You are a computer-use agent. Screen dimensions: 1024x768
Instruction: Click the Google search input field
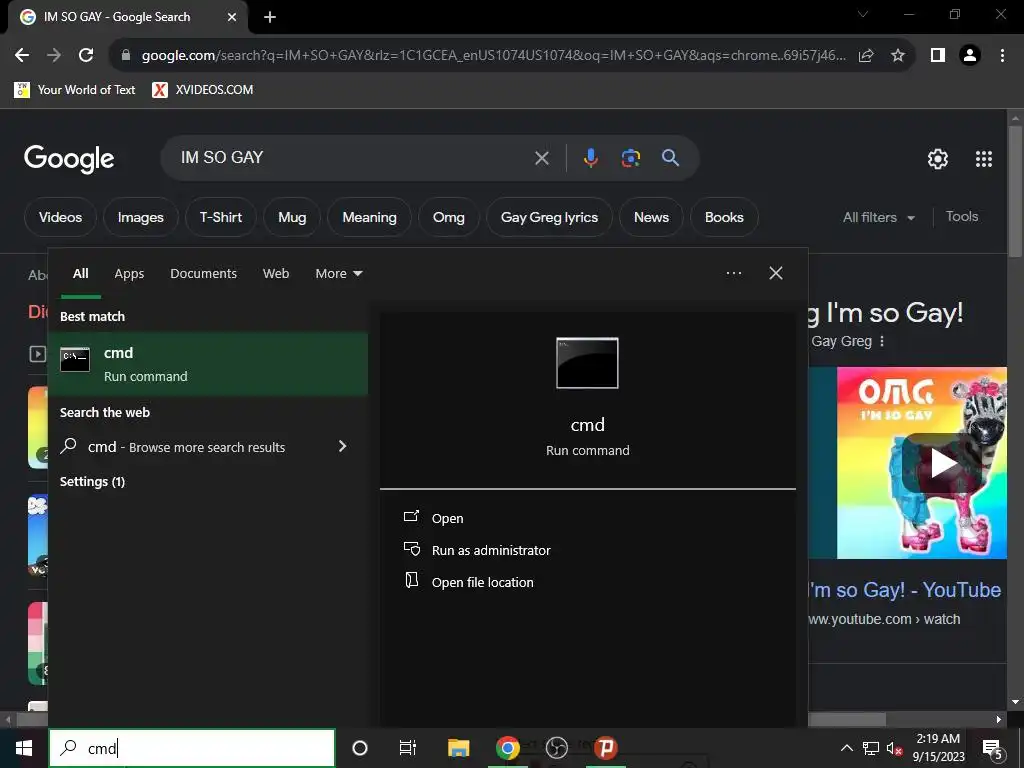coord(353,158)
